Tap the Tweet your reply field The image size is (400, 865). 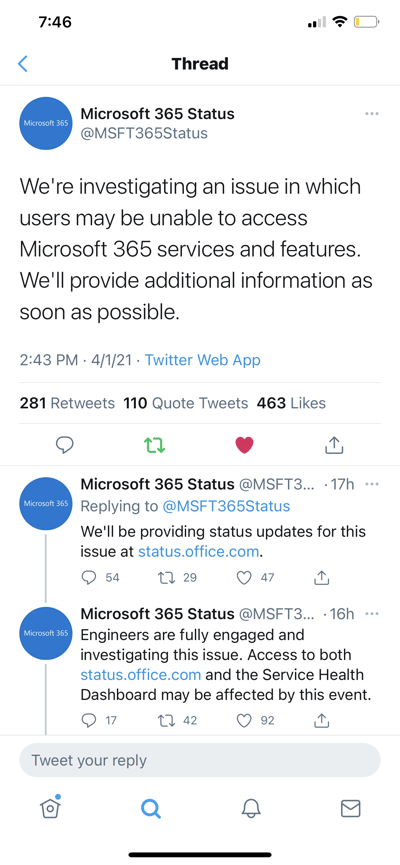point(200,760)
